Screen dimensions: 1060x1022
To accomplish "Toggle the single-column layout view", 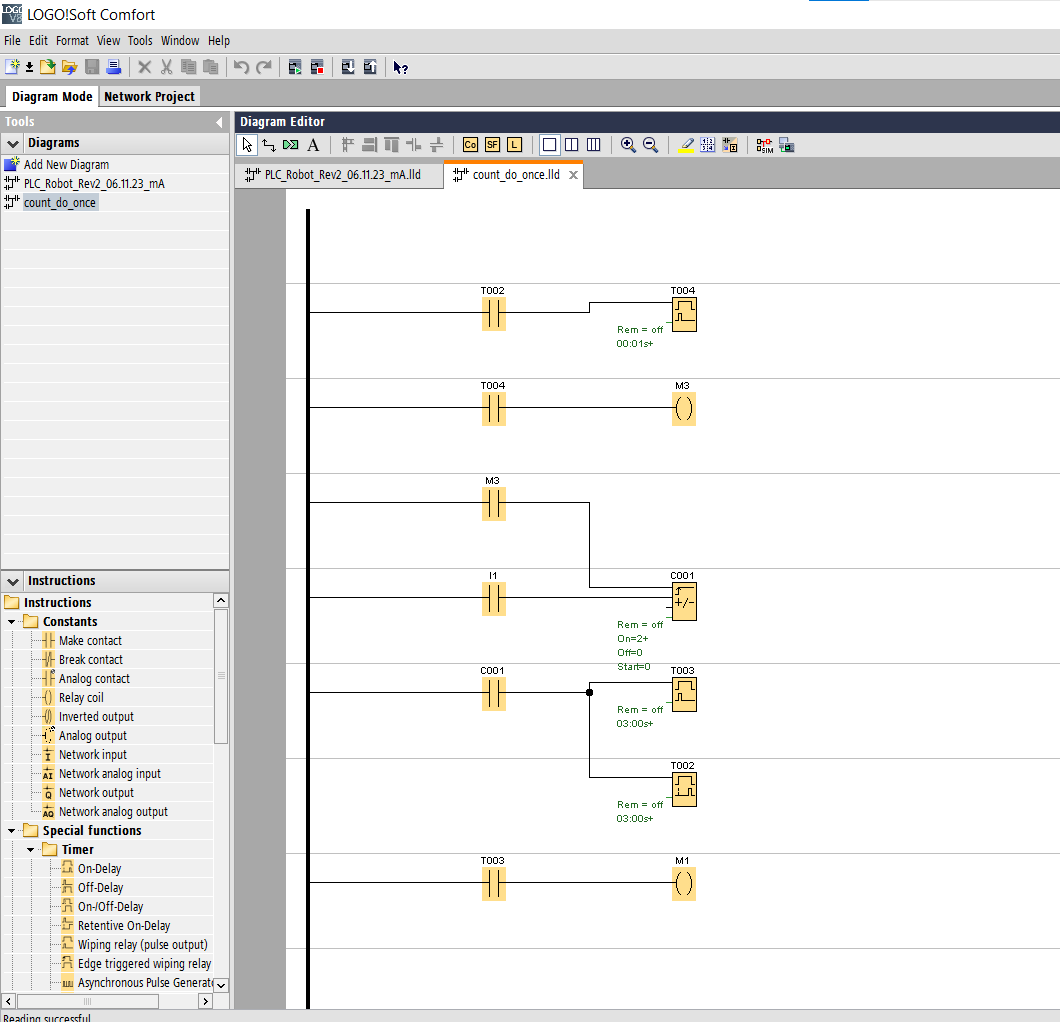I will 548,145.
